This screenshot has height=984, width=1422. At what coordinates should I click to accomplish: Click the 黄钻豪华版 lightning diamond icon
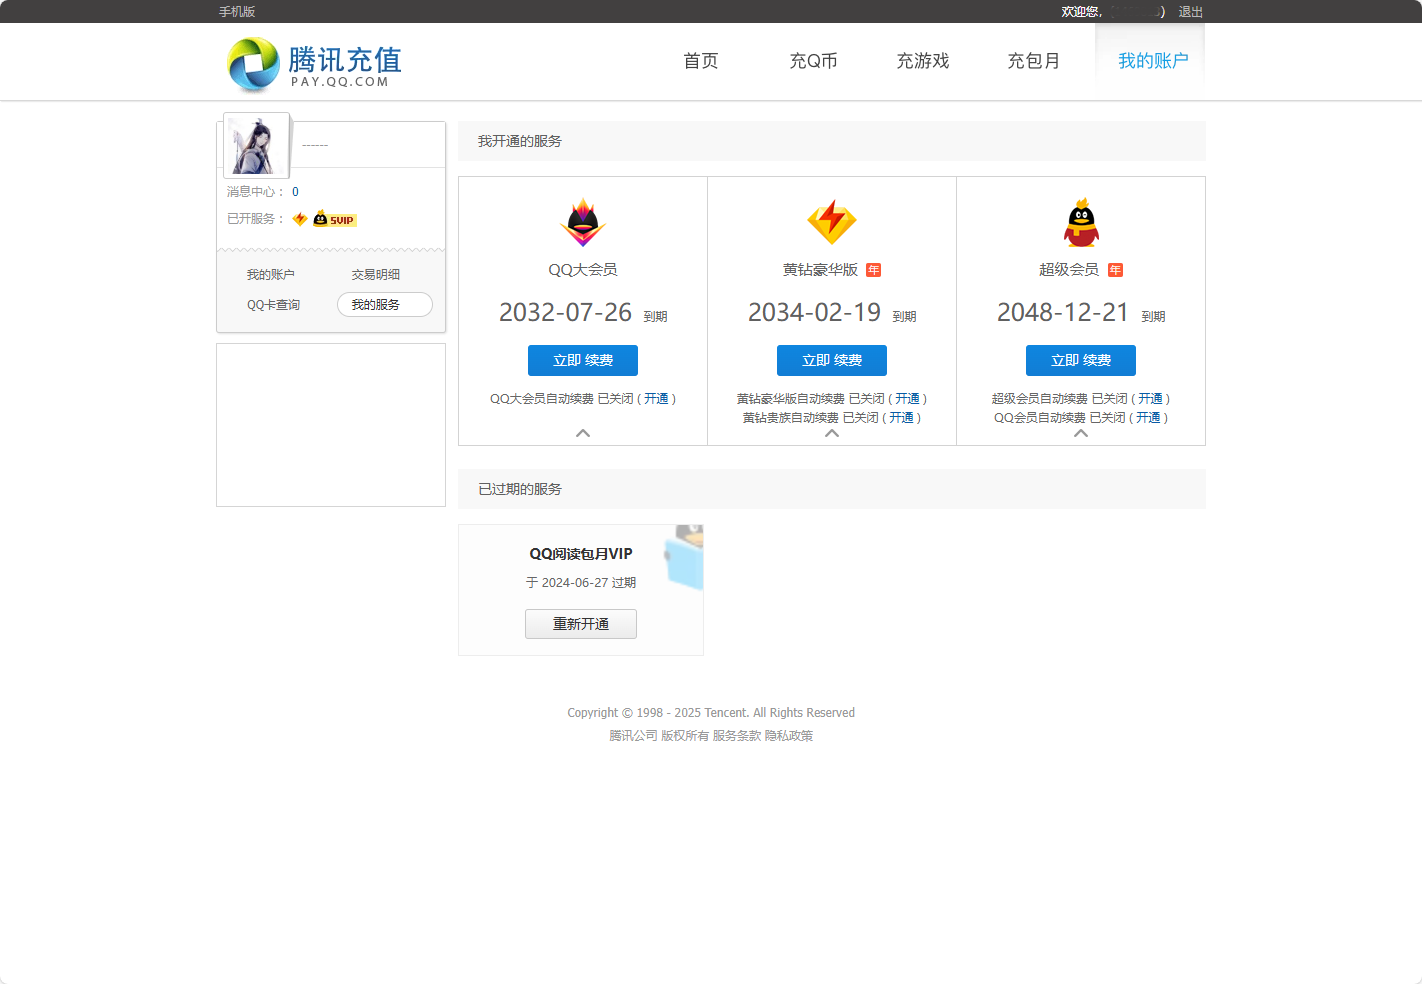(832, 222)
